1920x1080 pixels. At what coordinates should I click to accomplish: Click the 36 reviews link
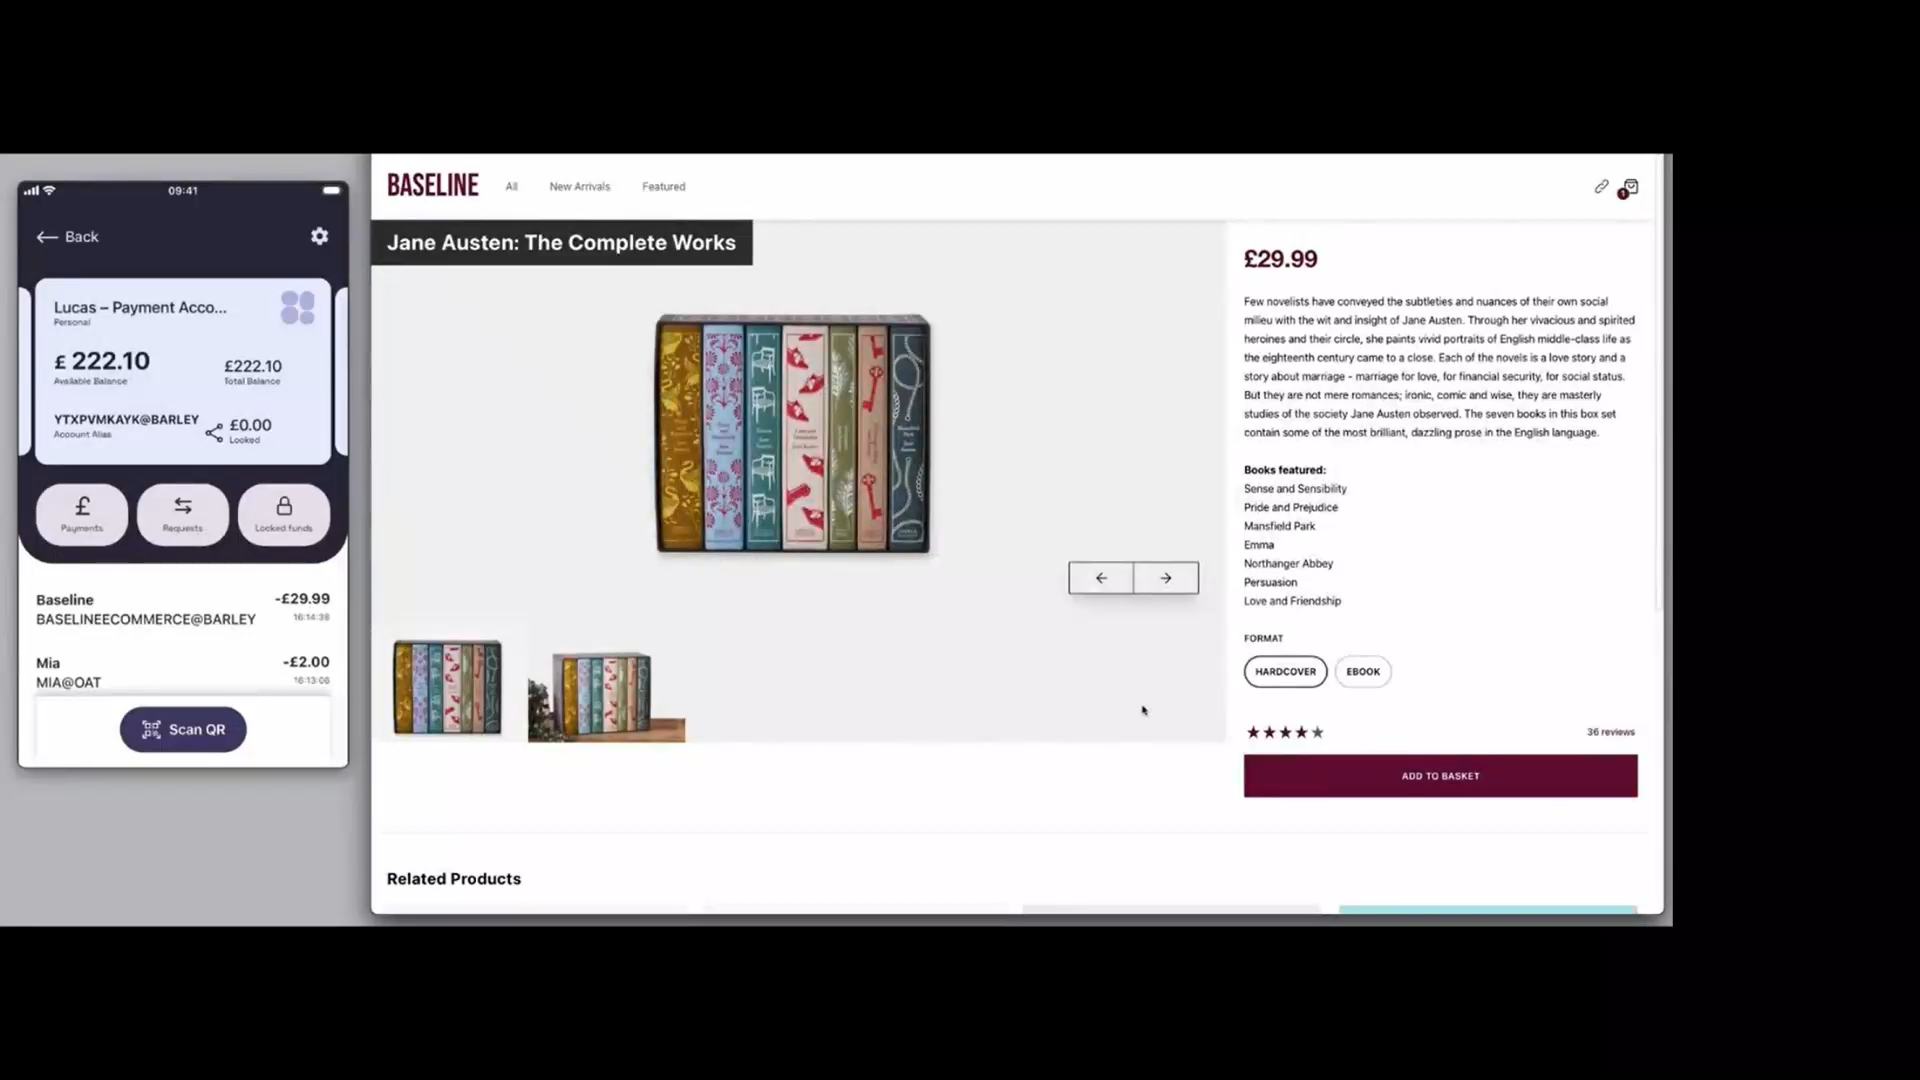pyautogui.click(x=1610, y=732)
